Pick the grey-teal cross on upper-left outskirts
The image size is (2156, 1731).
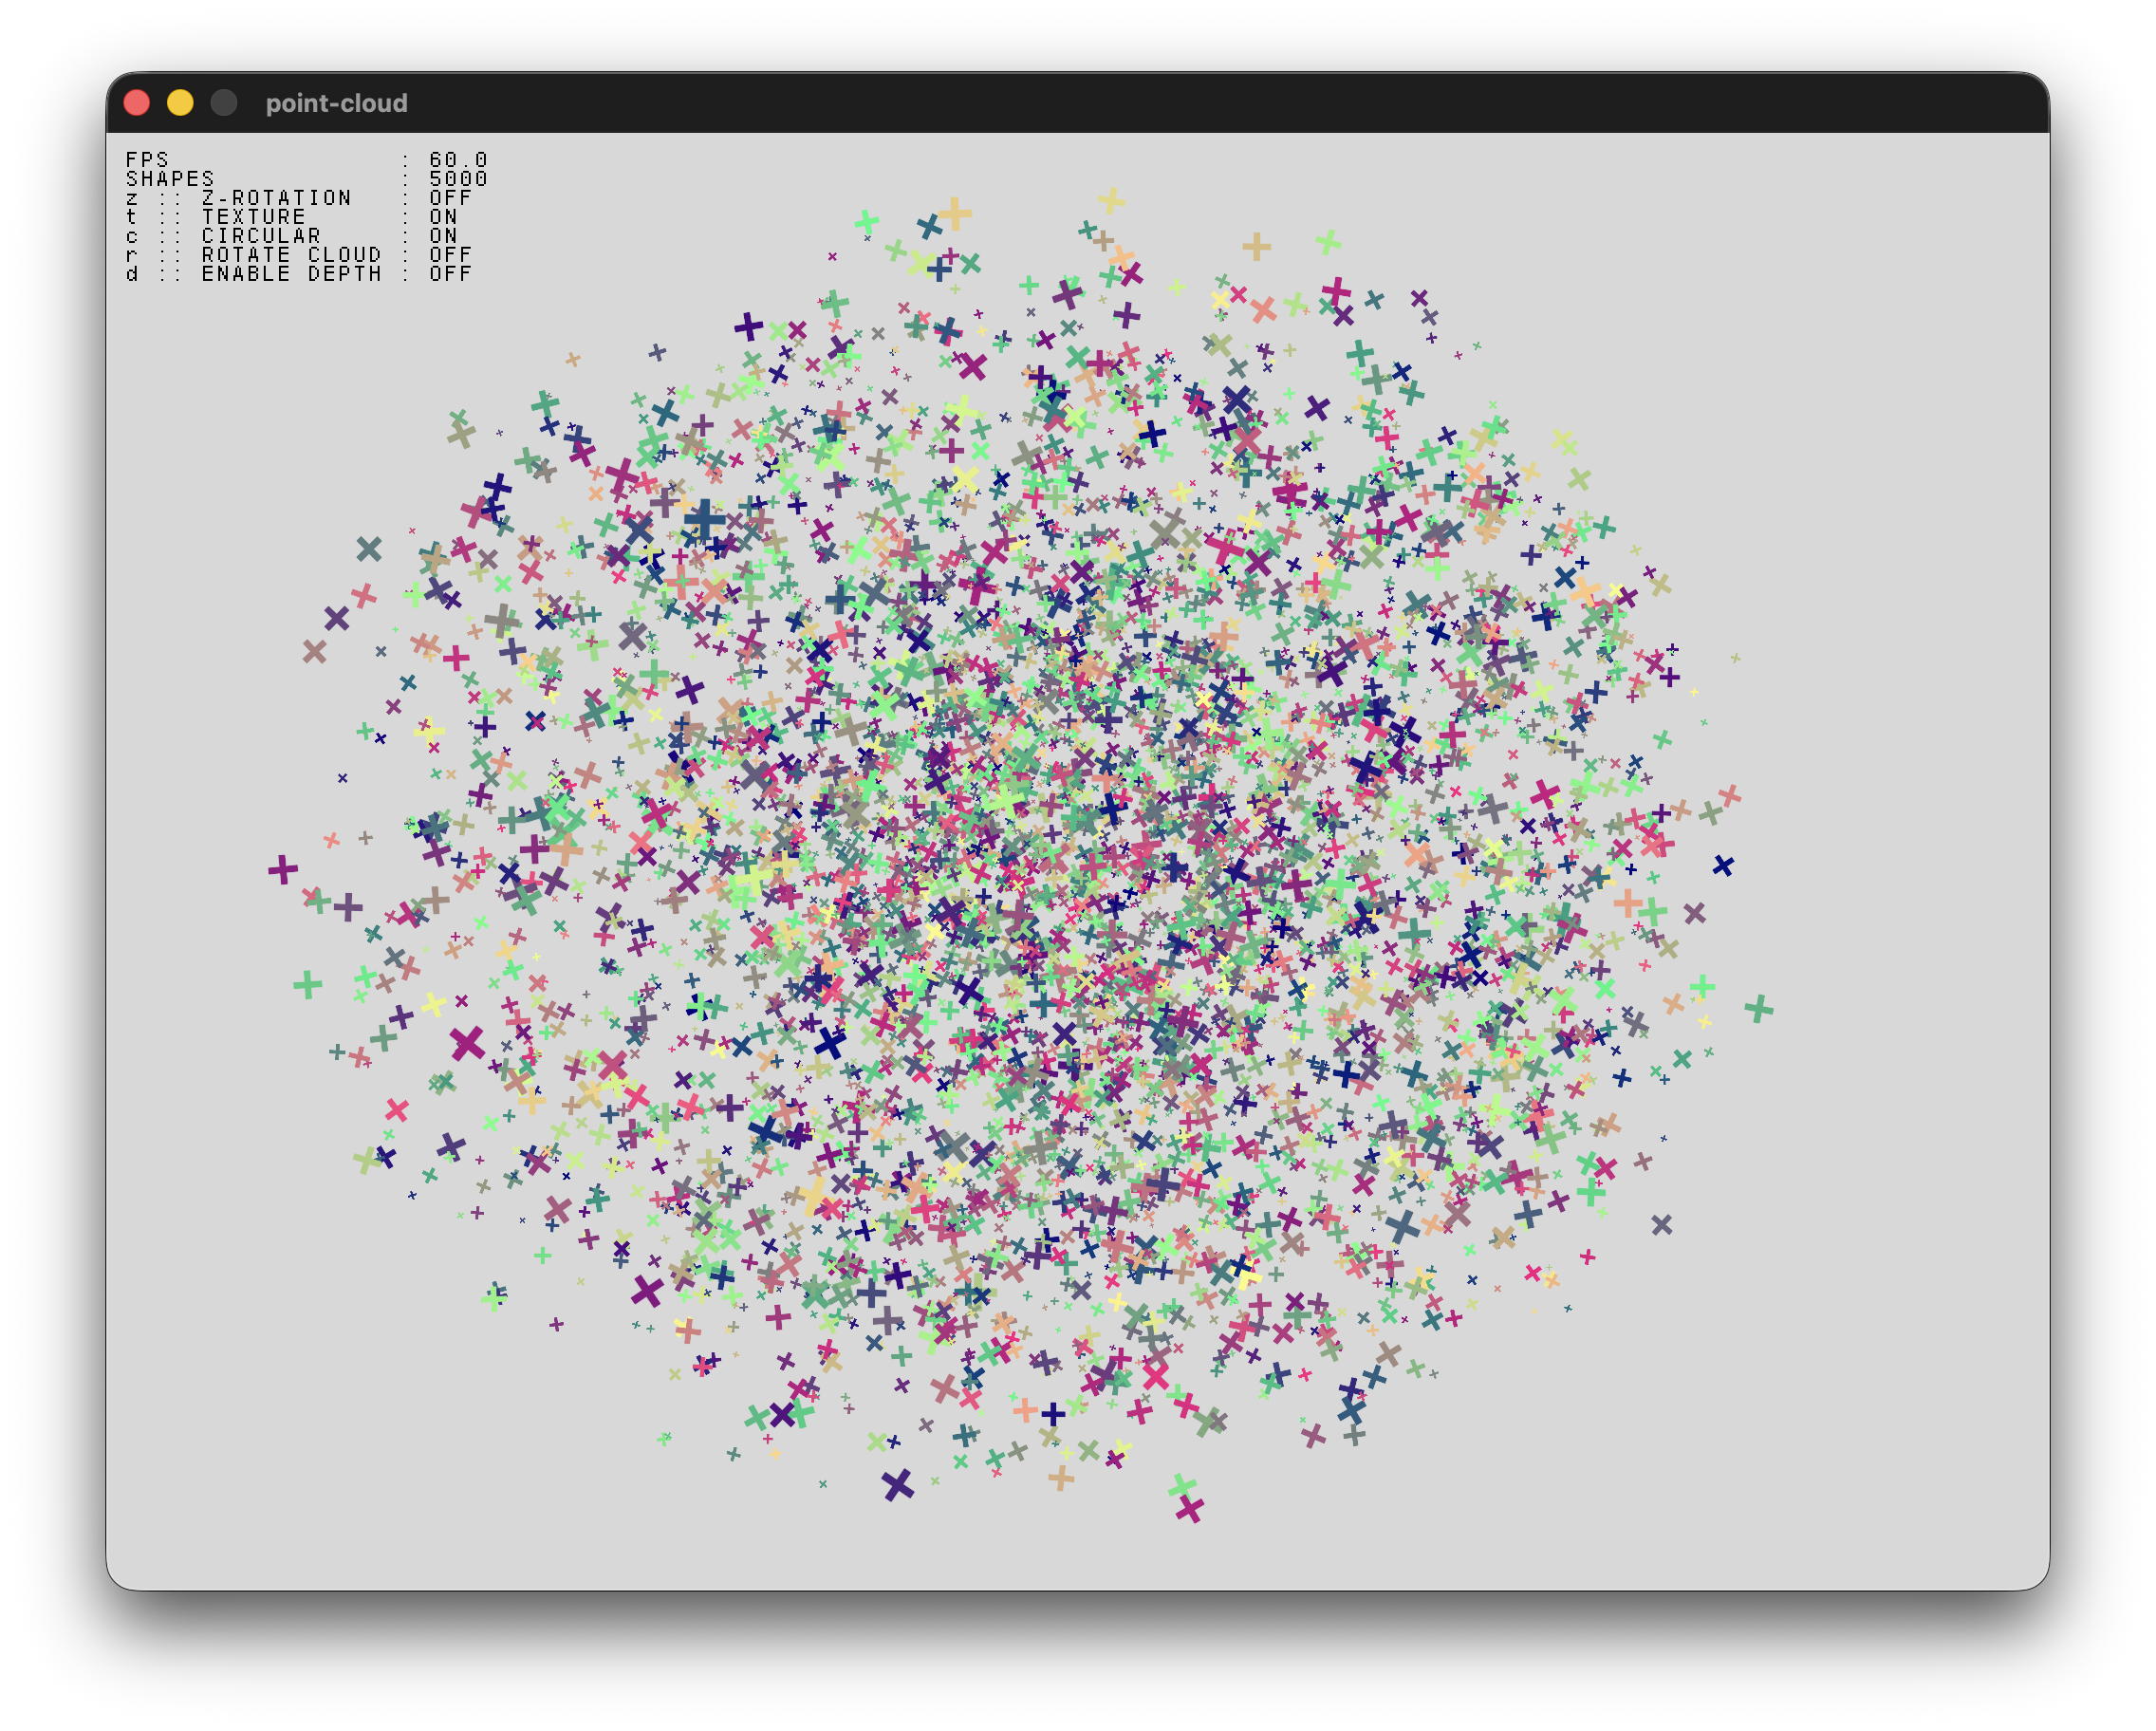pyautogui.click(x=369, y=548)
